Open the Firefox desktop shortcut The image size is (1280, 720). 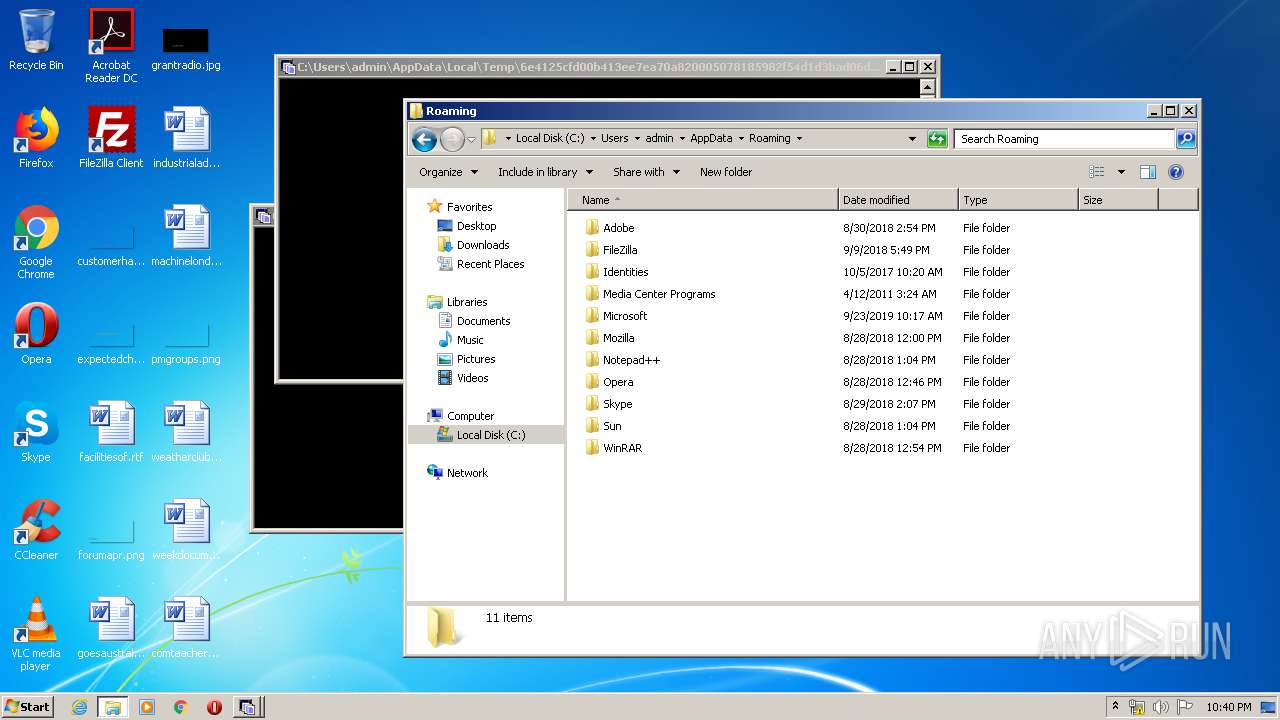[36, 138]
